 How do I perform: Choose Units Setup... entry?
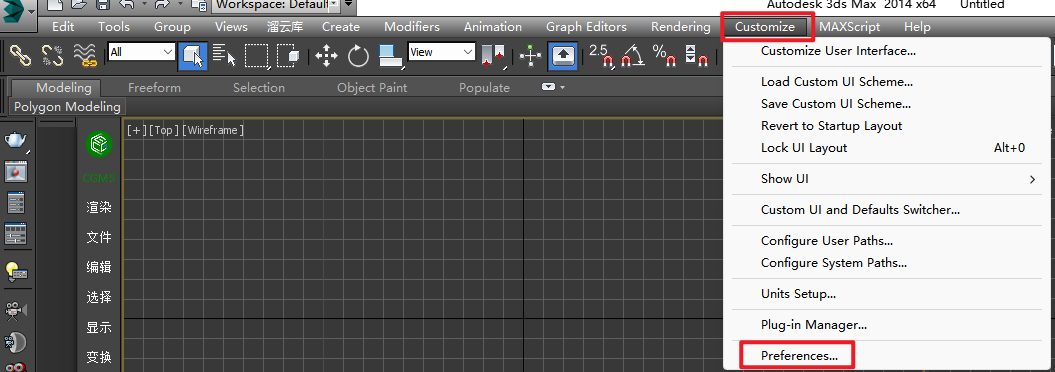[x=798, y=294]
